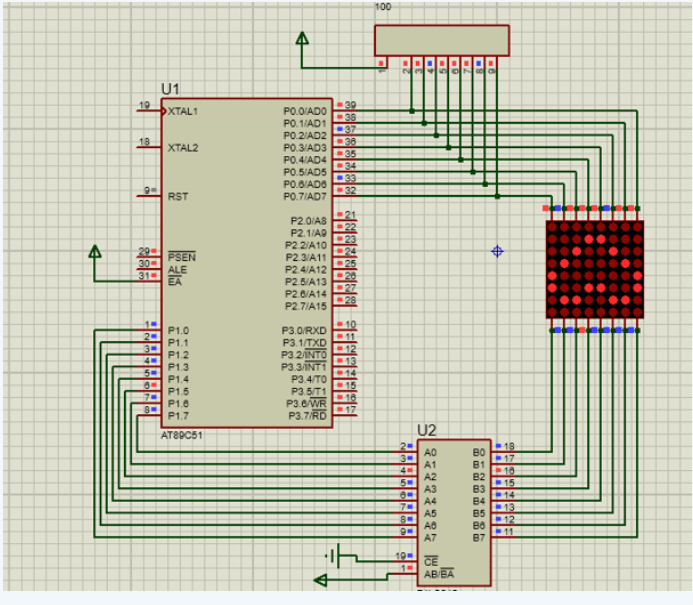Viewport: 693px width, 605px height.
Task: Select the P2.3/A11 pin label
Action: pos(306,257)
